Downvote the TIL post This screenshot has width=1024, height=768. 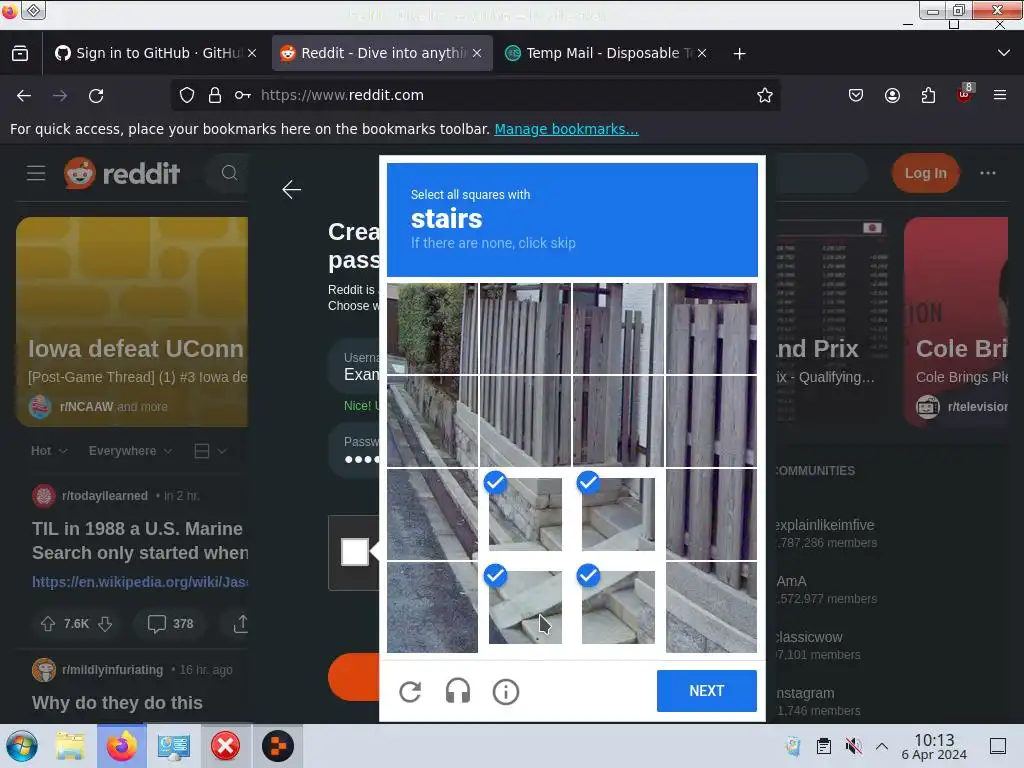(105, 624)
